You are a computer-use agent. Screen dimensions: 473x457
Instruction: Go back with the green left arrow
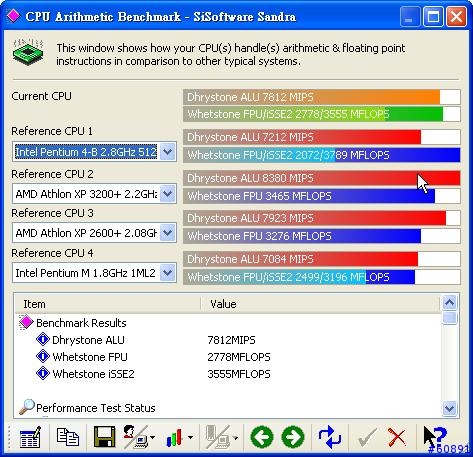coord(262,437)
